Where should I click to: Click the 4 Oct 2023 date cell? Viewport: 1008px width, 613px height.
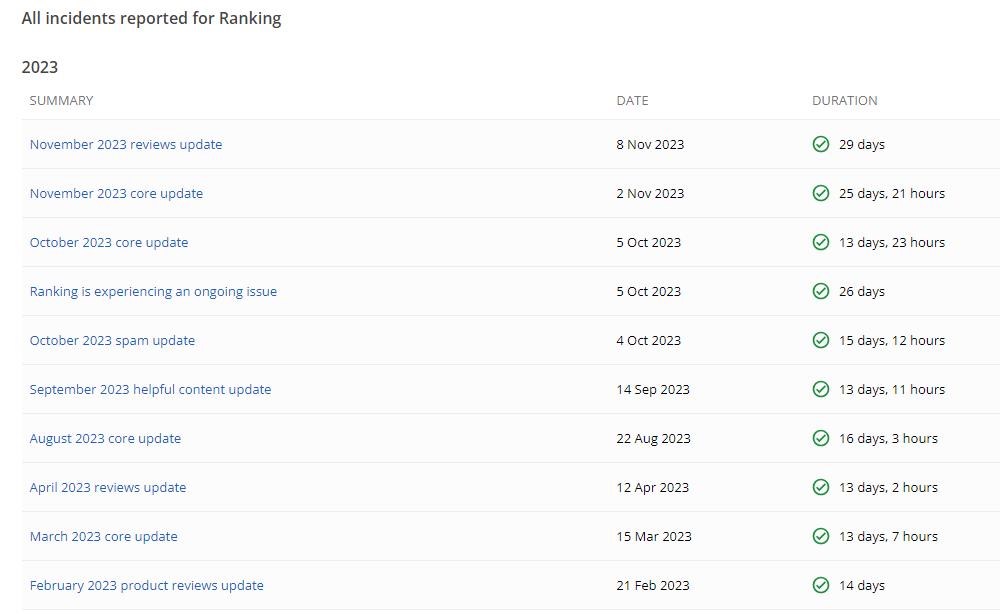649,341
